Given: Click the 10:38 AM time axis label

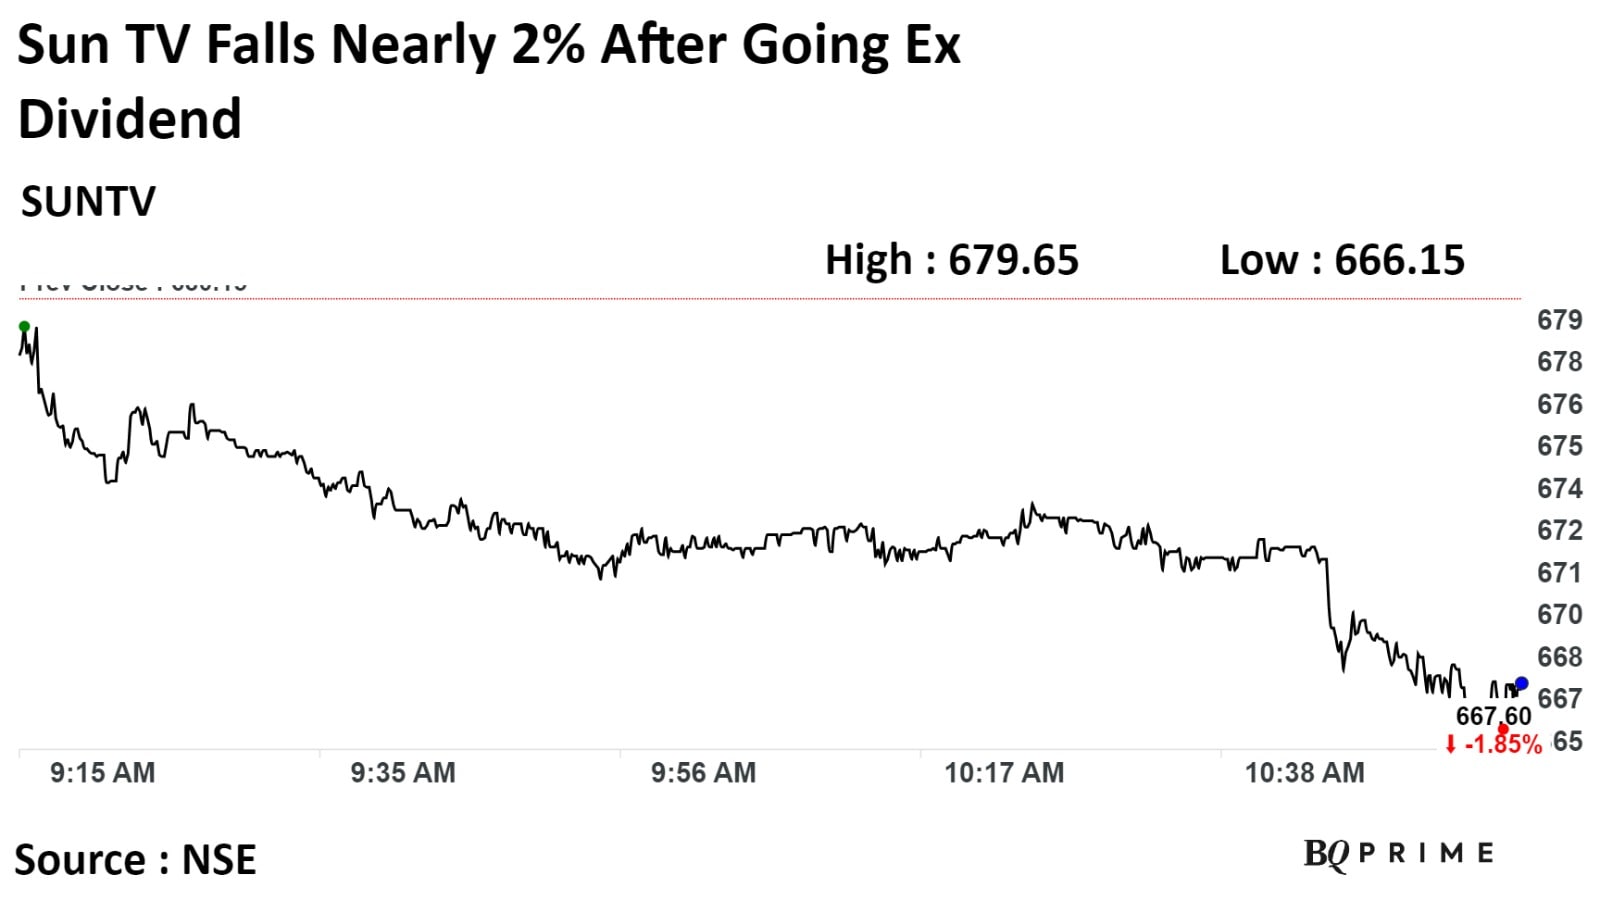Looking at the screenshot, I should pos(1304,773).
